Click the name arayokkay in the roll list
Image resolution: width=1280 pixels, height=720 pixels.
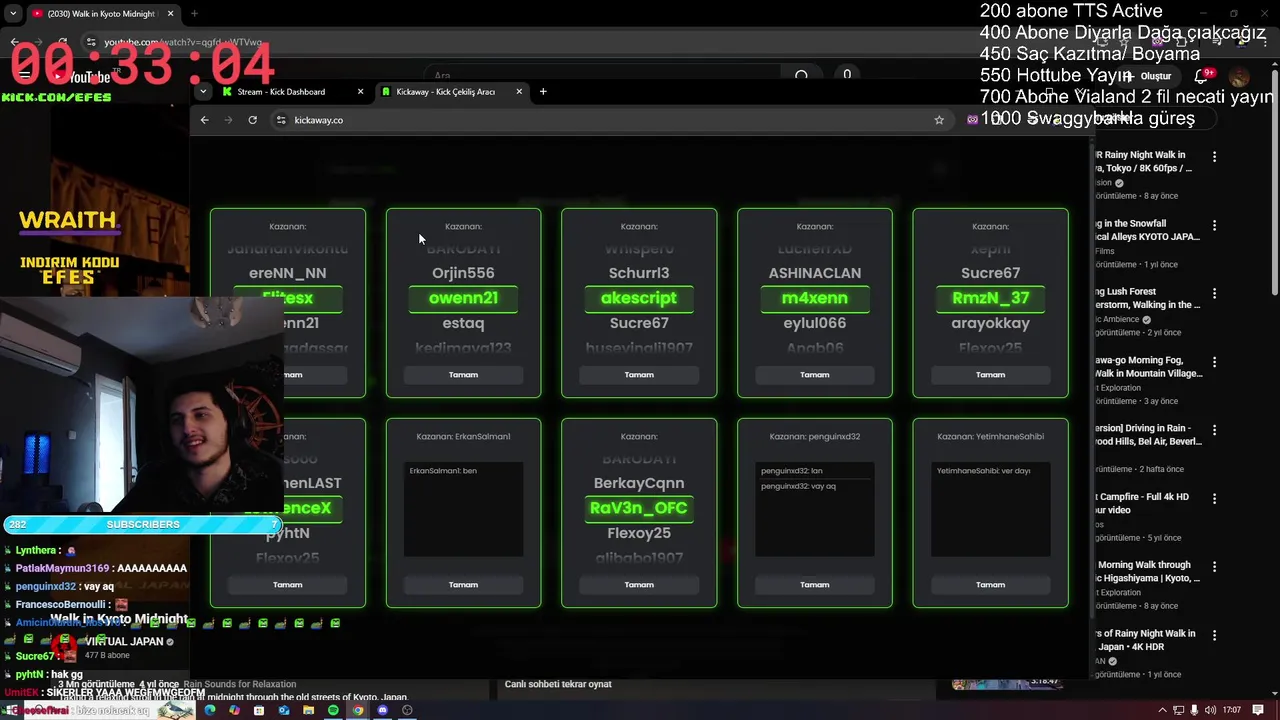991,323
